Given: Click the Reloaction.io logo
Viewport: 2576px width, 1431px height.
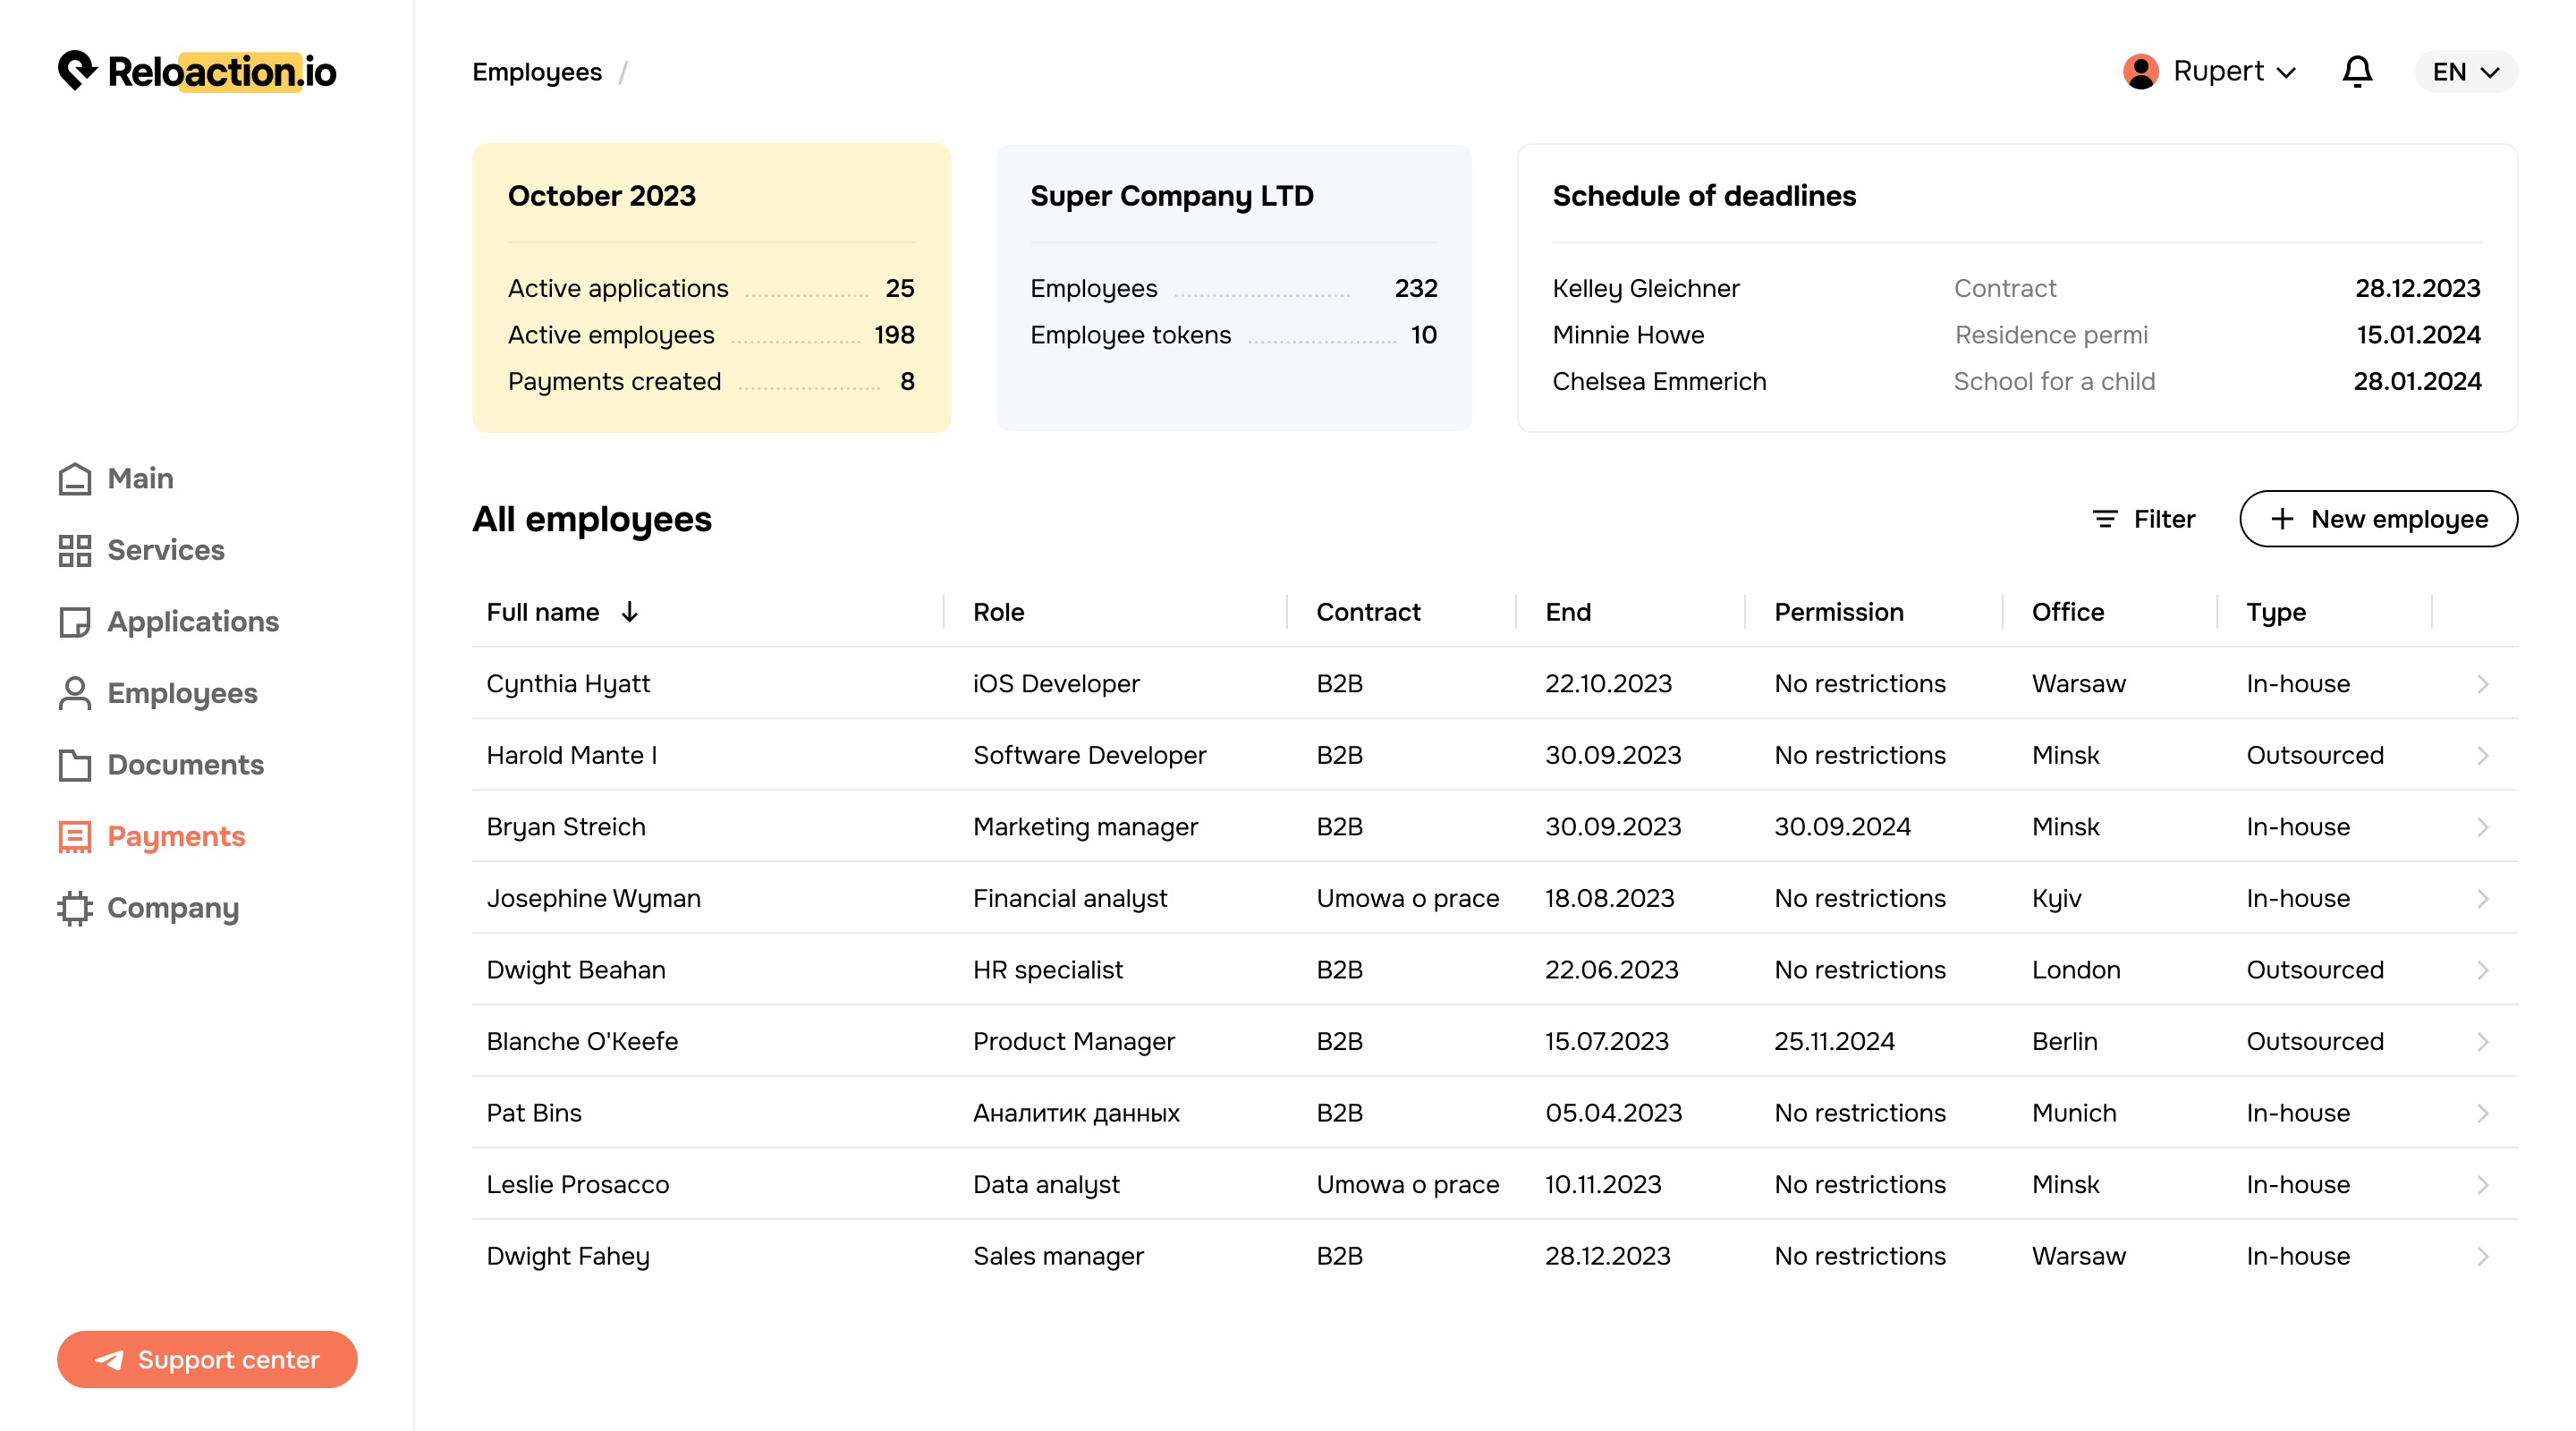Looking at the screenshot, I should click(198, 72).
